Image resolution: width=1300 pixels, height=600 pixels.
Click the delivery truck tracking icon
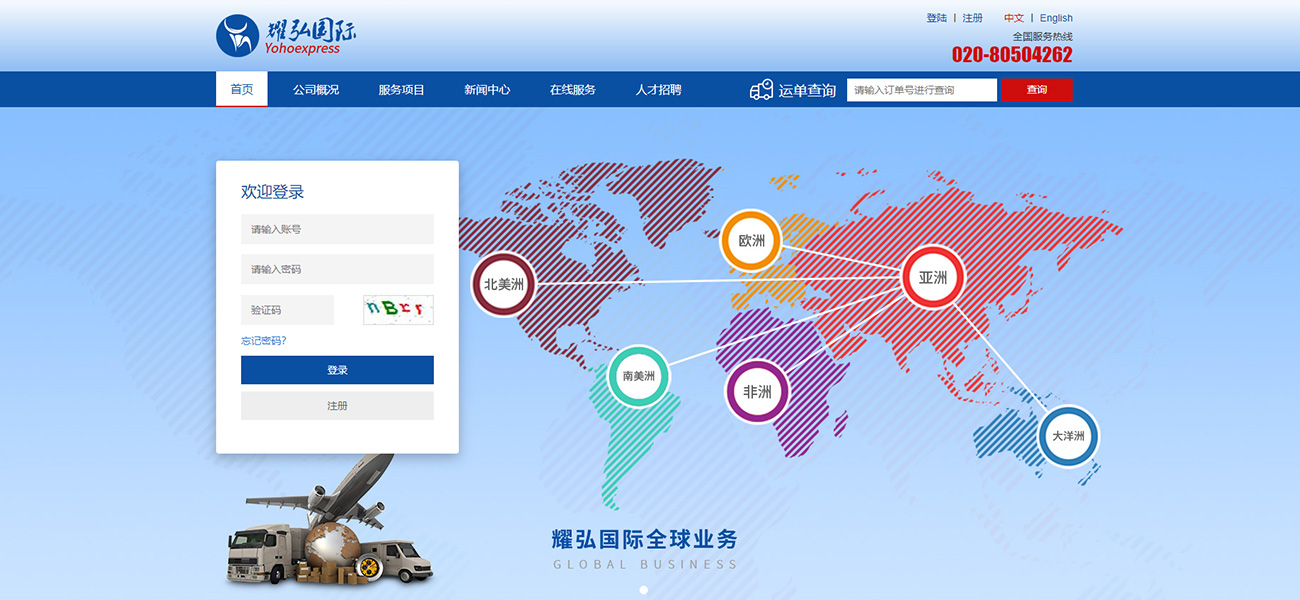(x=761, y=90)
